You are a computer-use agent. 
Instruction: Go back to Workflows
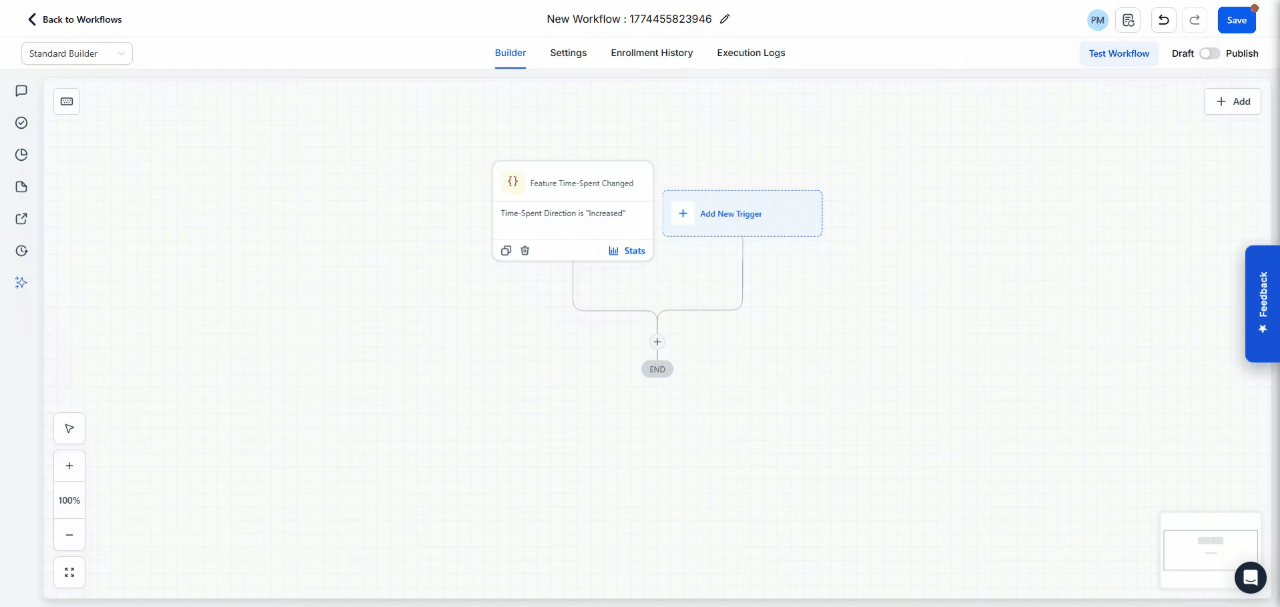(x=74, y=20)
